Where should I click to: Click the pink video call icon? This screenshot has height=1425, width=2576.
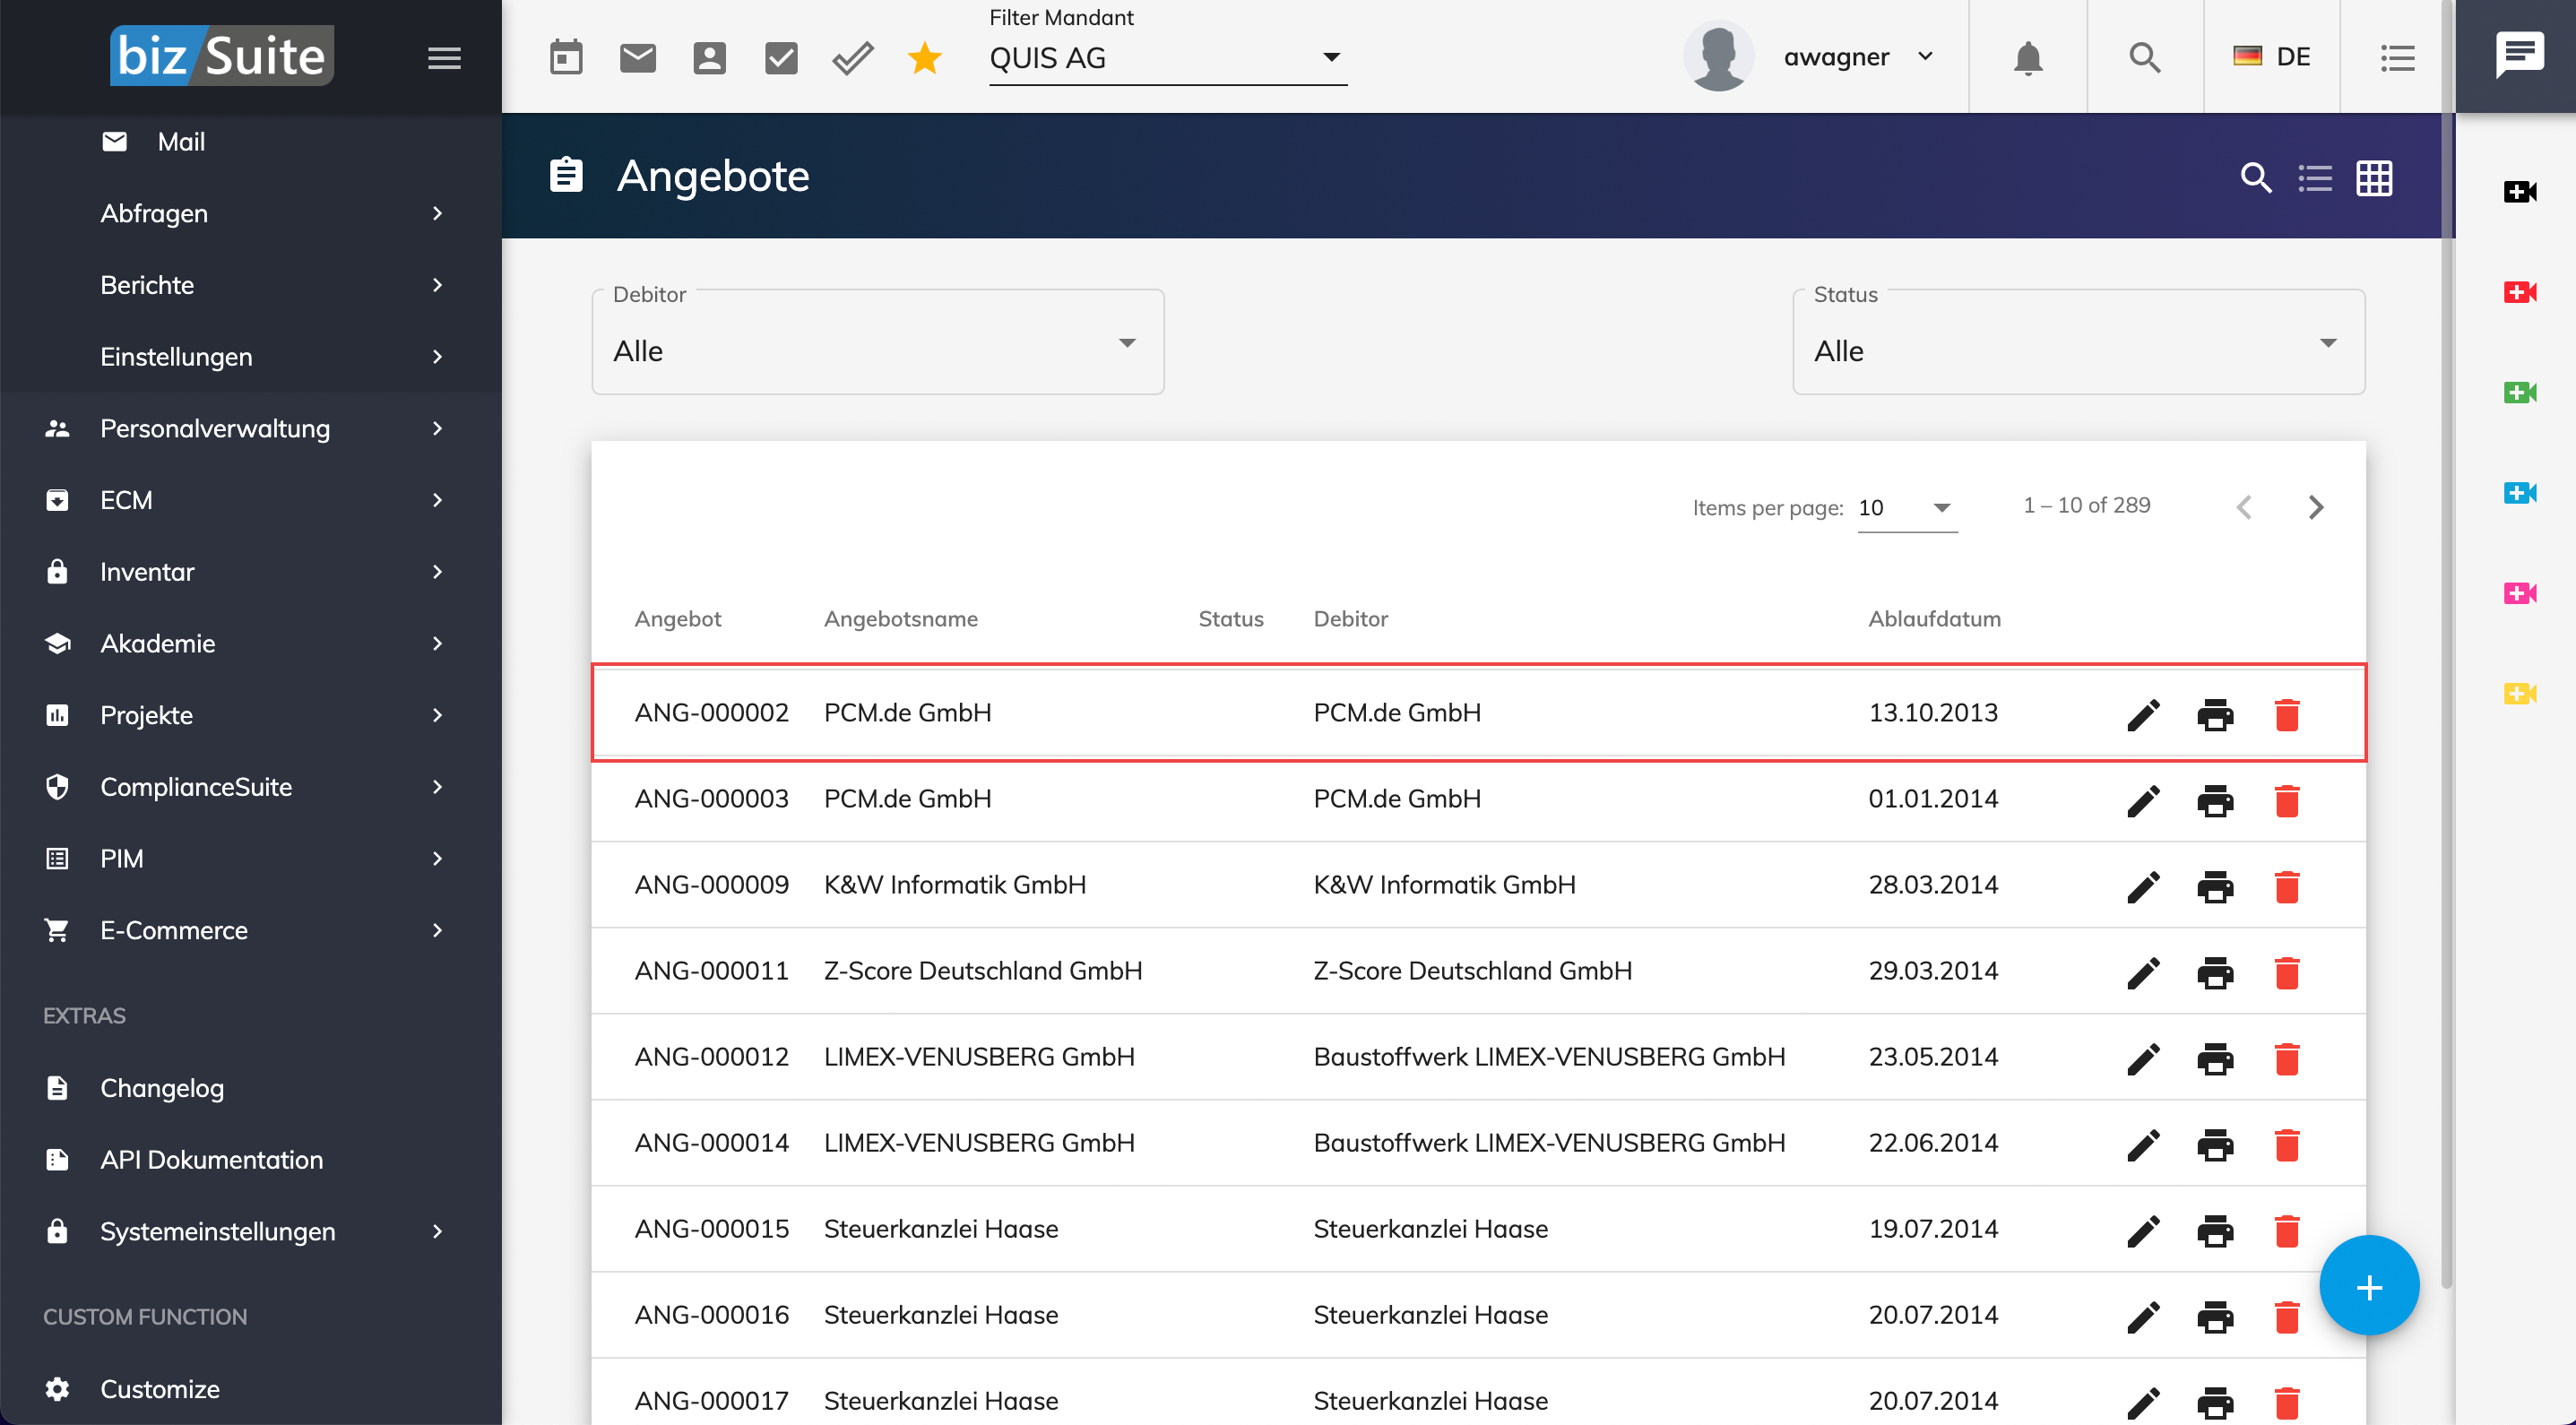pyautogui.click(x=2520, y=593)
